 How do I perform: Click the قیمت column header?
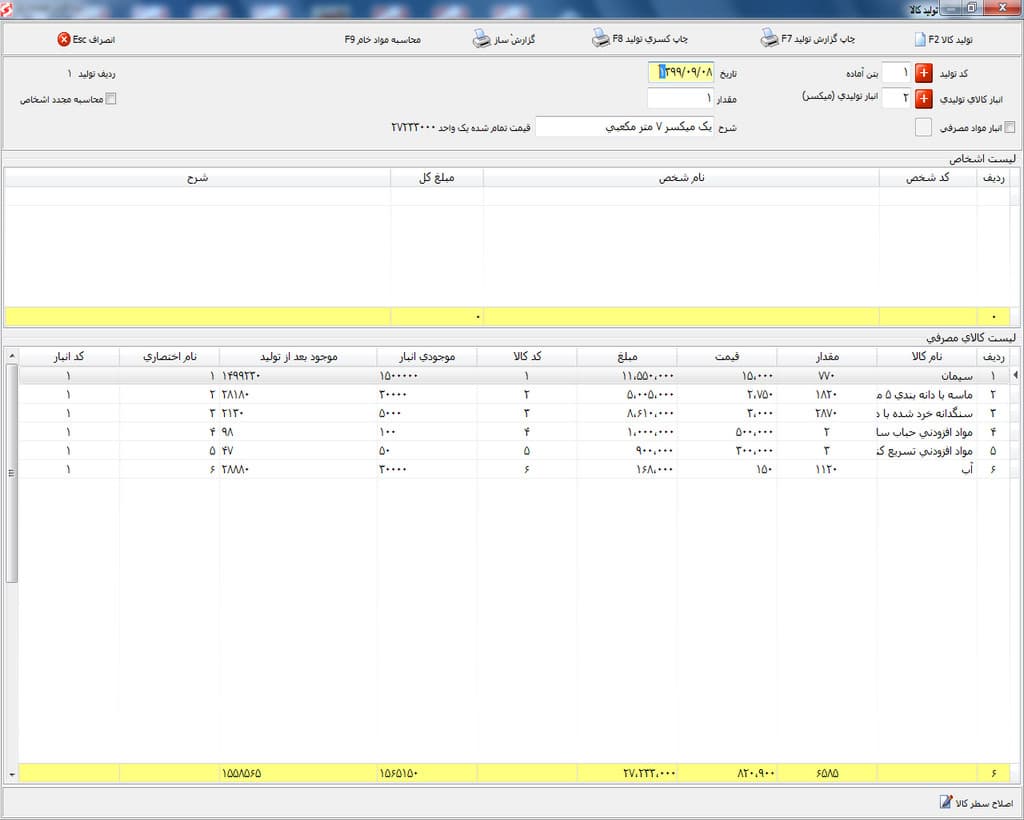coord(727,356)
